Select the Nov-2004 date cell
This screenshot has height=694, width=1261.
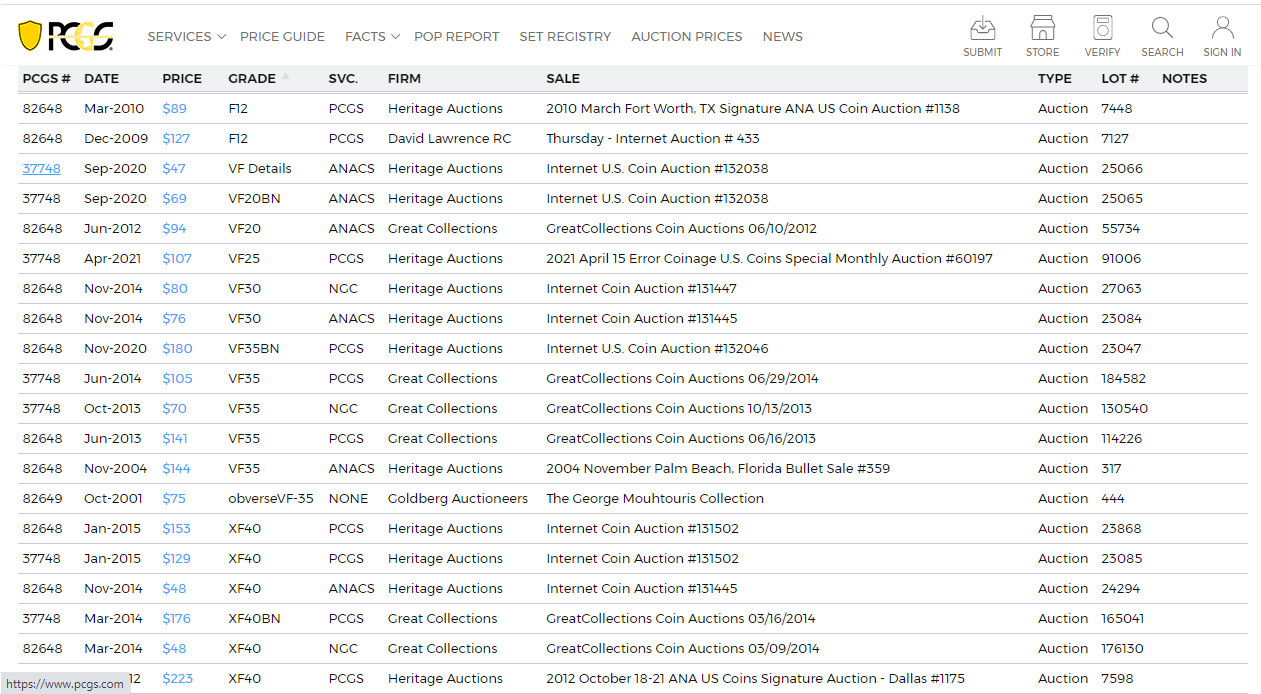tap(115, 468)
